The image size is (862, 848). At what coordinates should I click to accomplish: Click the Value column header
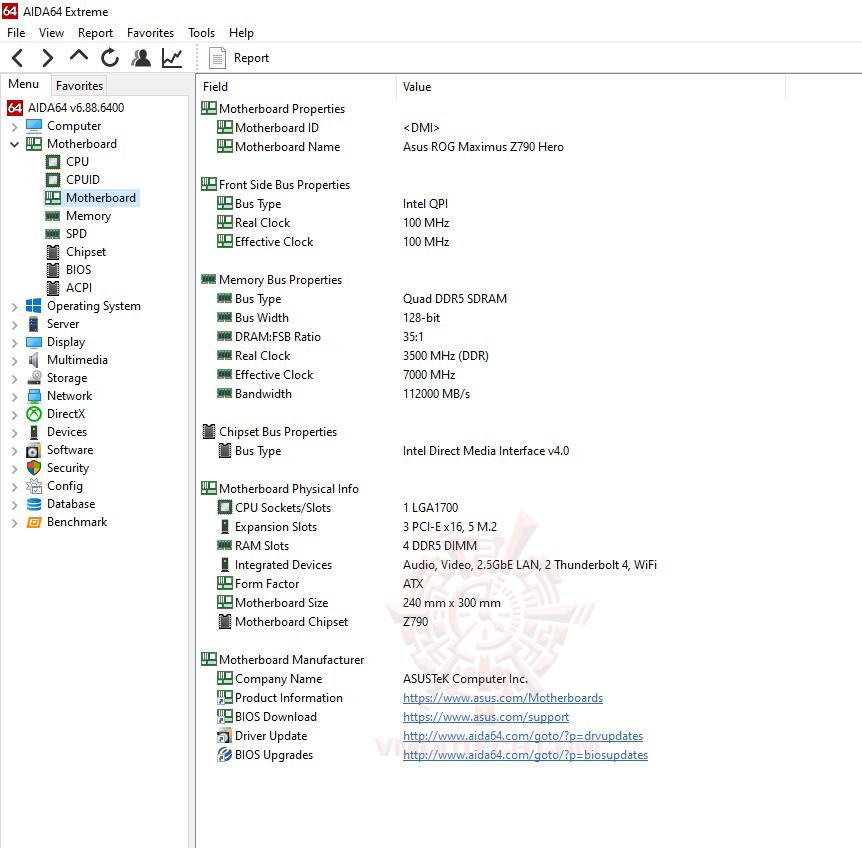tap(591, 87)
